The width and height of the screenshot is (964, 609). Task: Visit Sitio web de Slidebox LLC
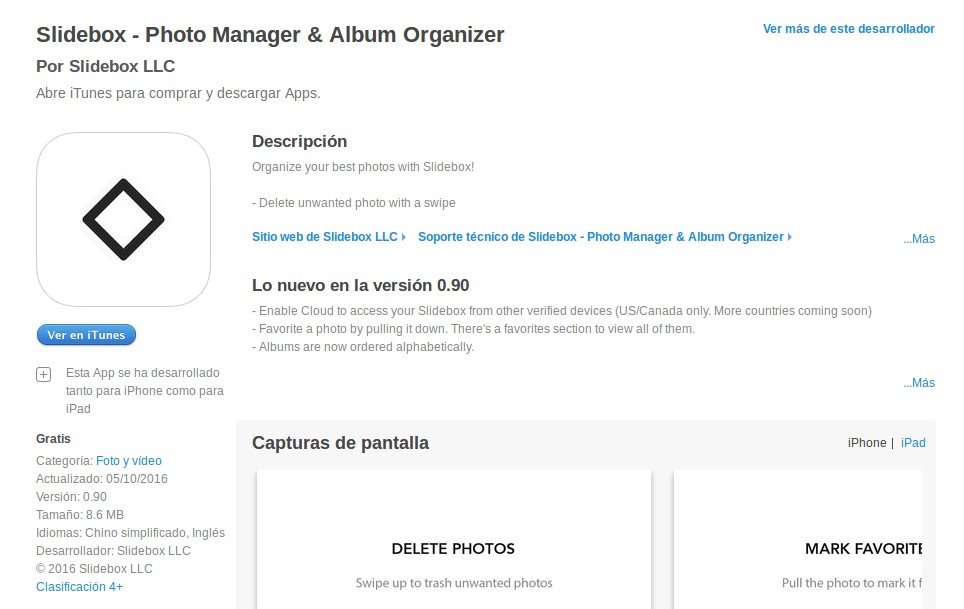[x=326, y=237]
